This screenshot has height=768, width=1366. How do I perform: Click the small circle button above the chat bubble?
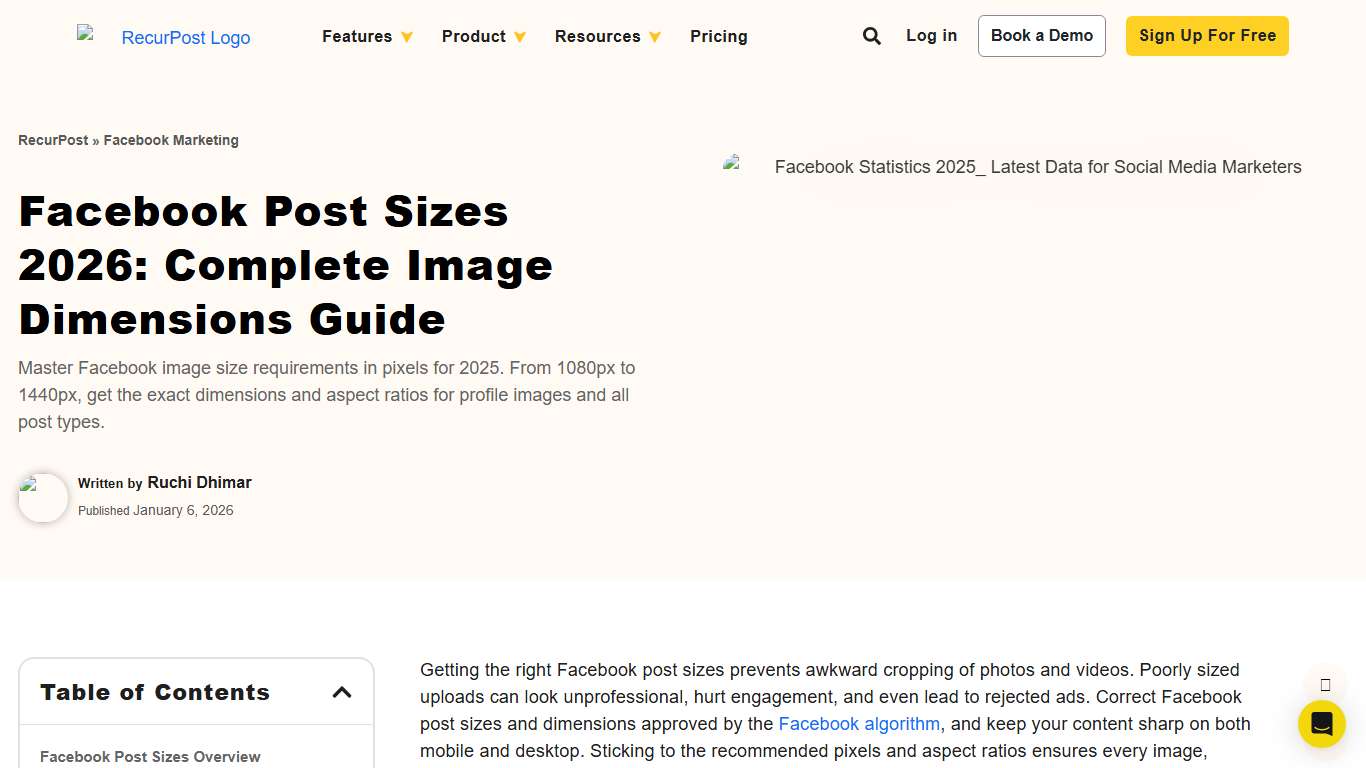tap(1324, 684)
